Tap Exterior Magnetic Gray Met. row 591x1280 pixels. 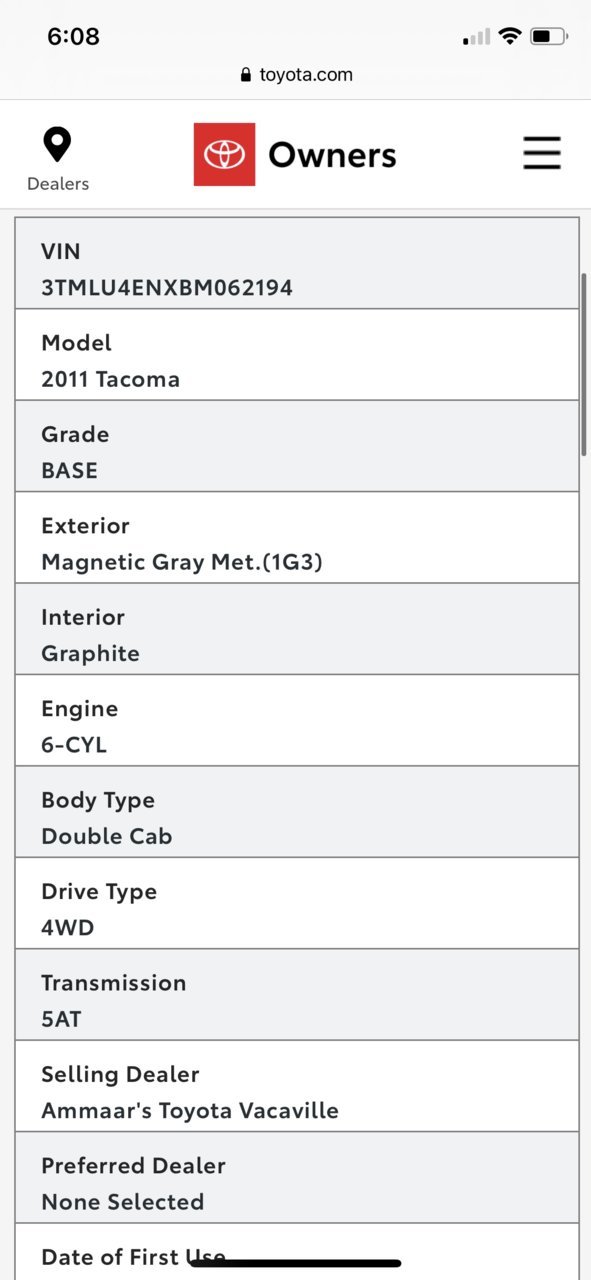[x=297, y=538]
